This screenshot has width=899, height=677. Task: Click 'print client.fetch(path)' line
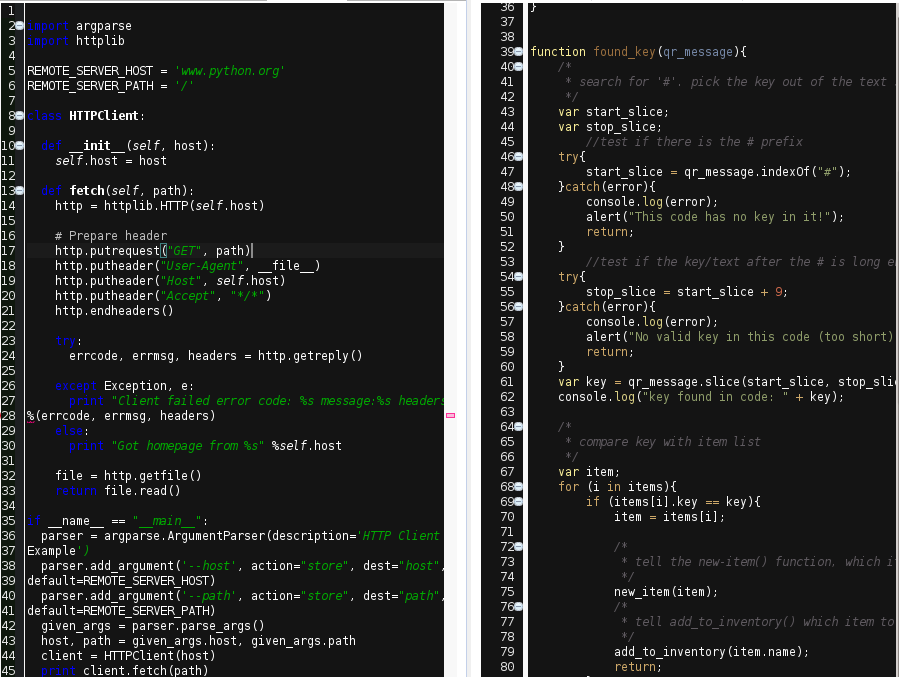click(x=124, y=671)
